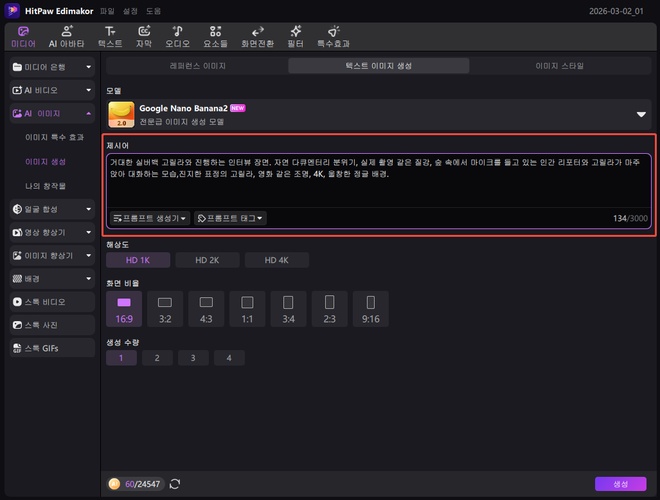The image size is (660, 500).
Task: Set generation quantity to 1
Action: 121,358
